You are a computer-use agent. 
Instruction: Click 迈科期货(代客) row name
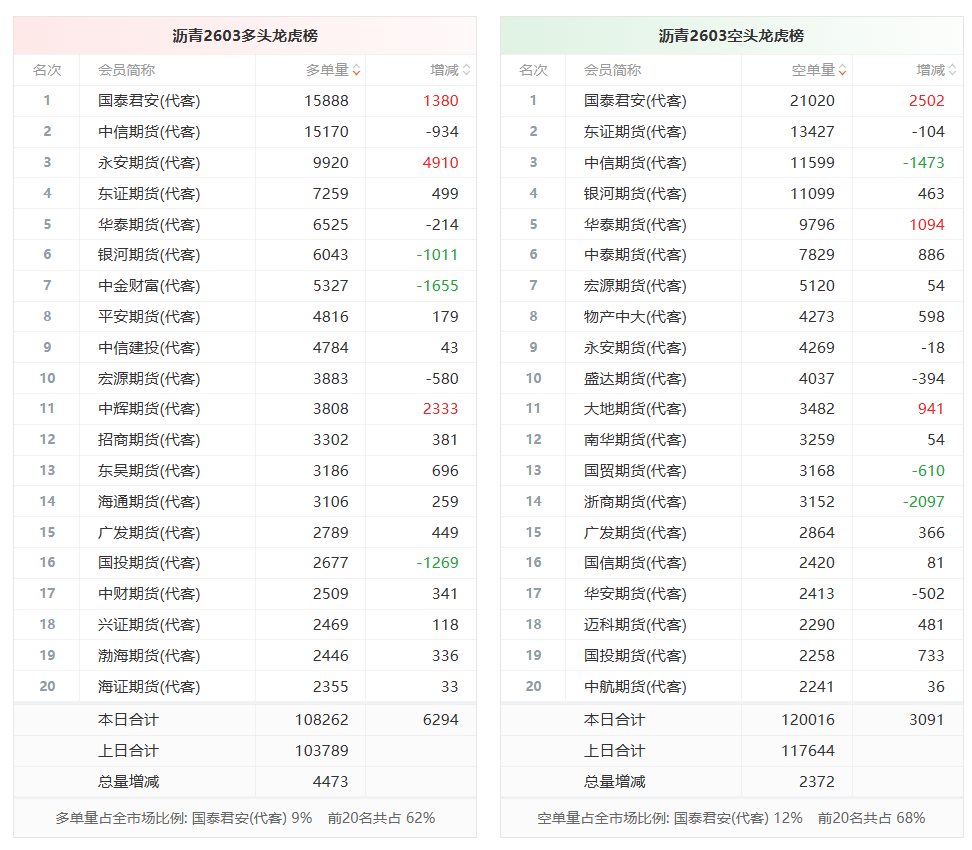click(635, 625)
